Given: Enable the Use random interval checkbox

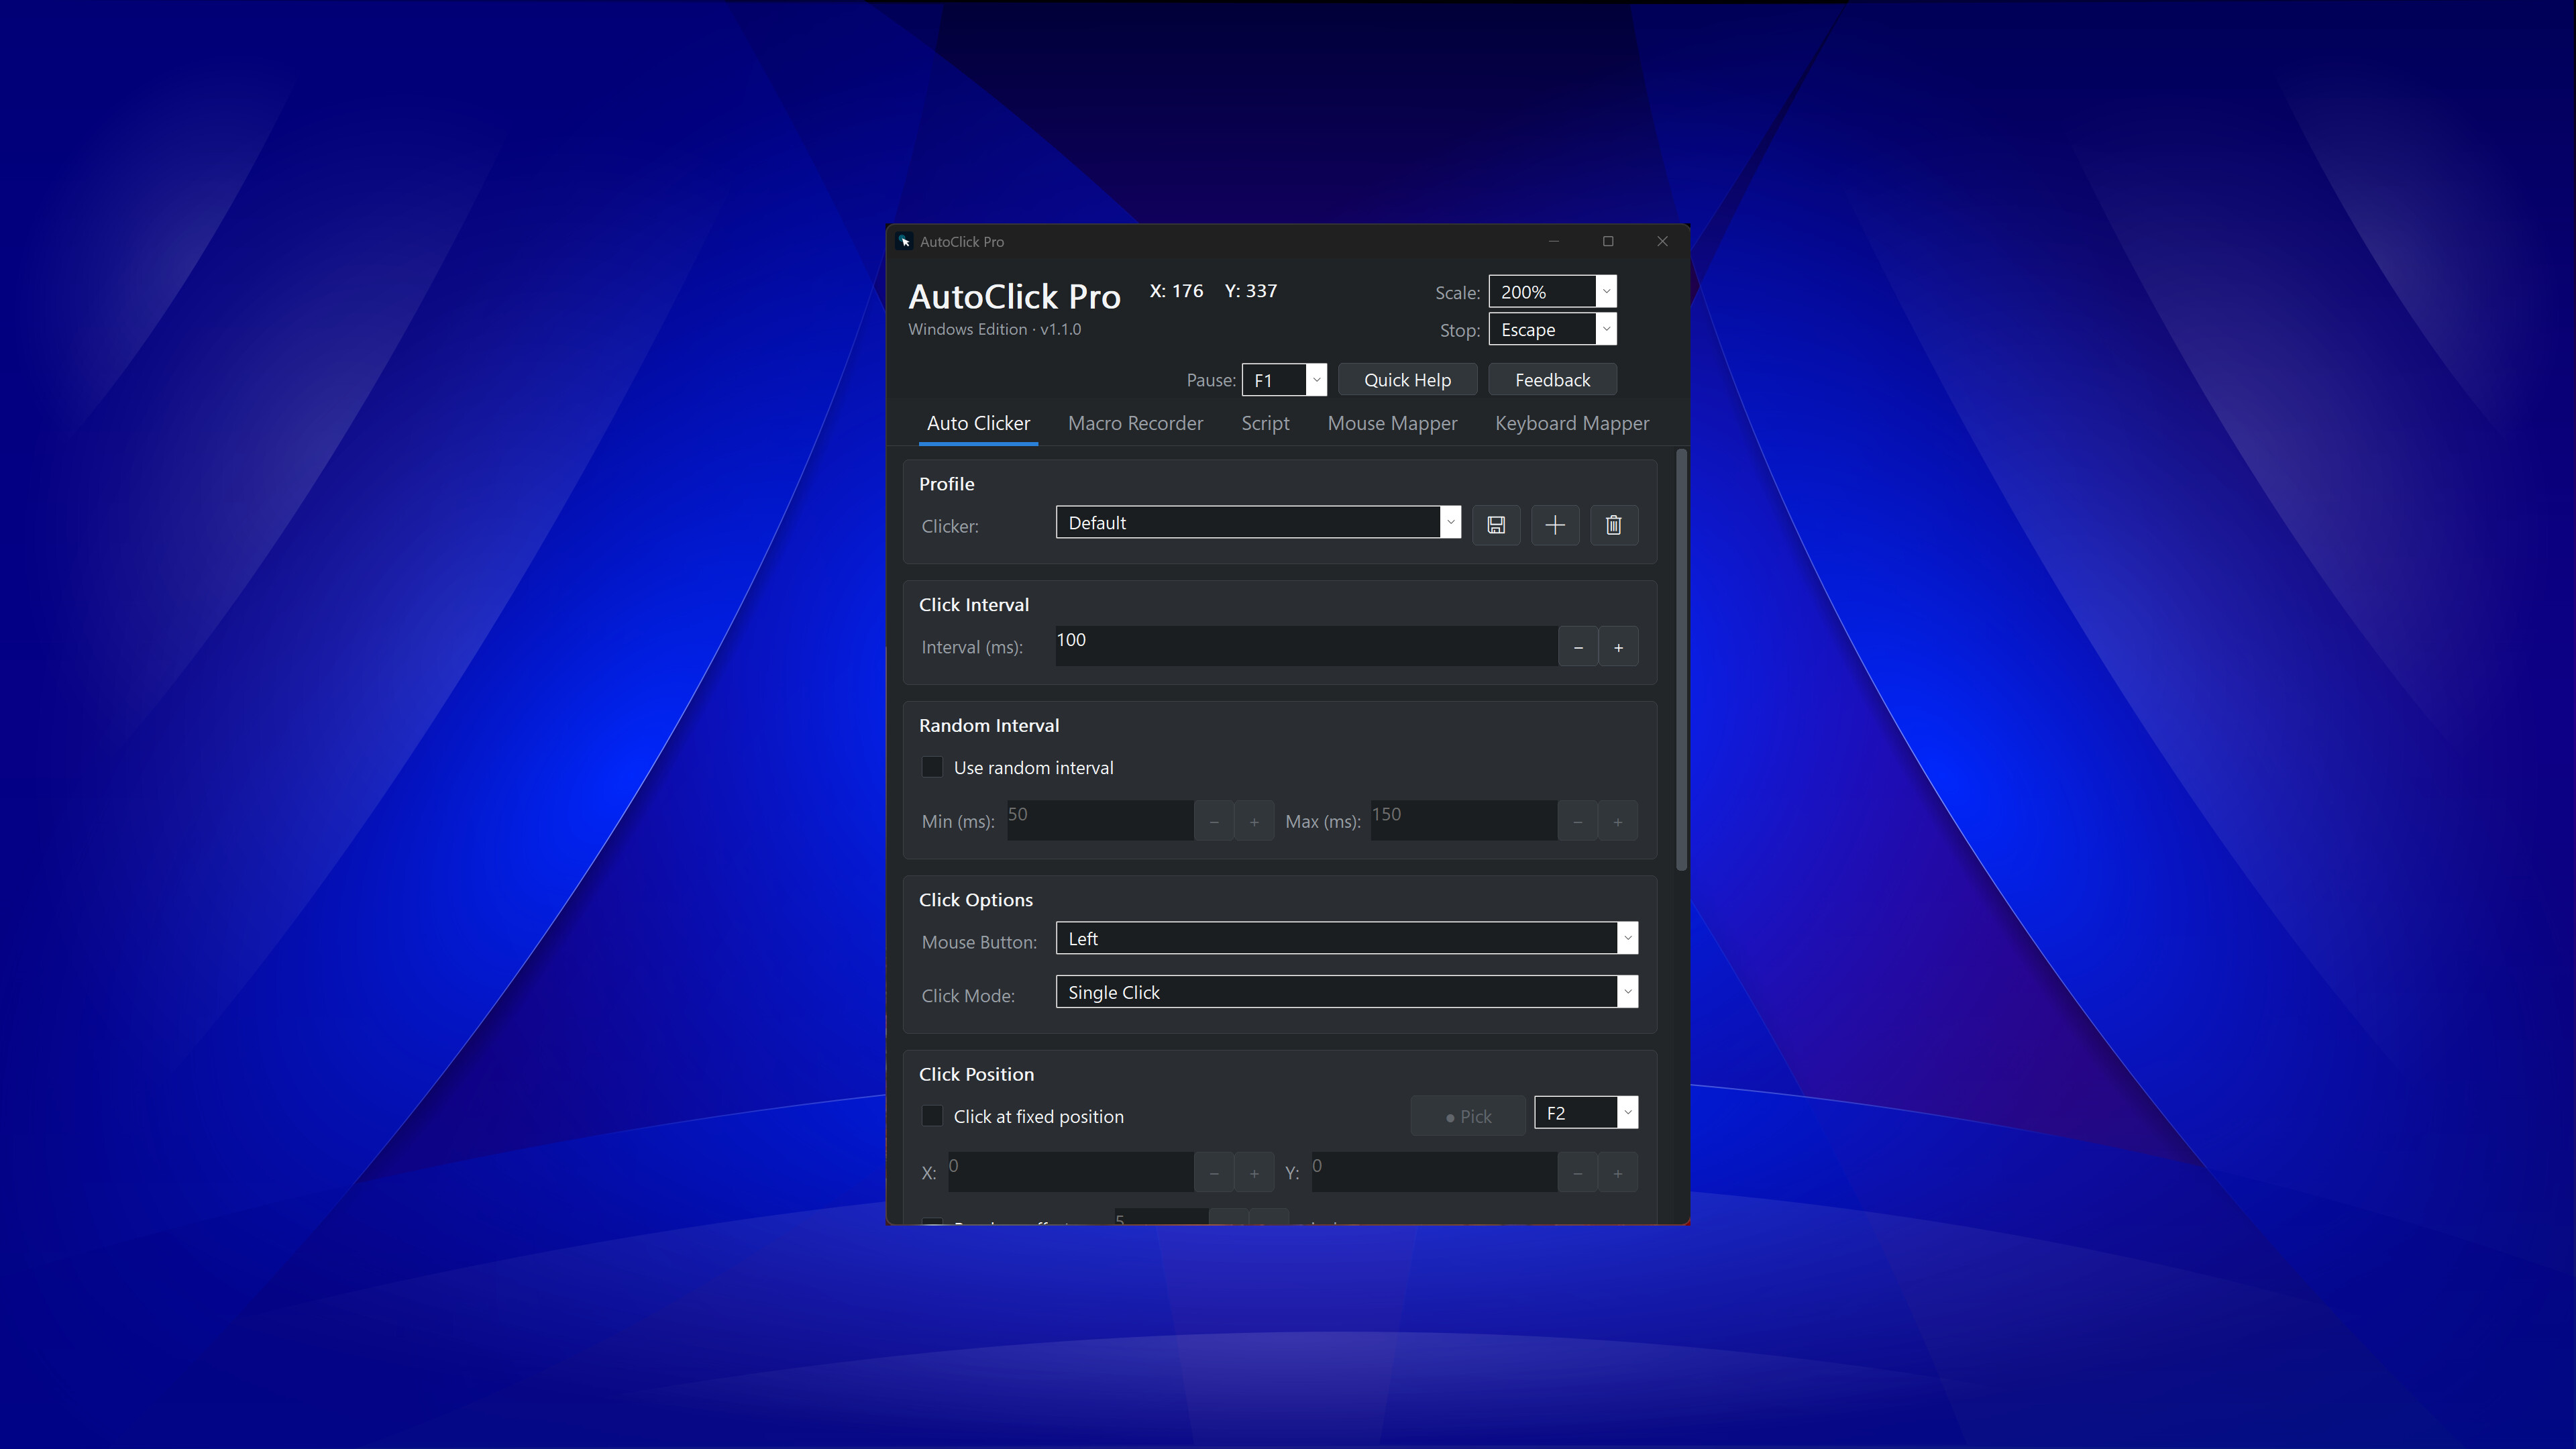Looking at the screenshot, I should [932, 767].
